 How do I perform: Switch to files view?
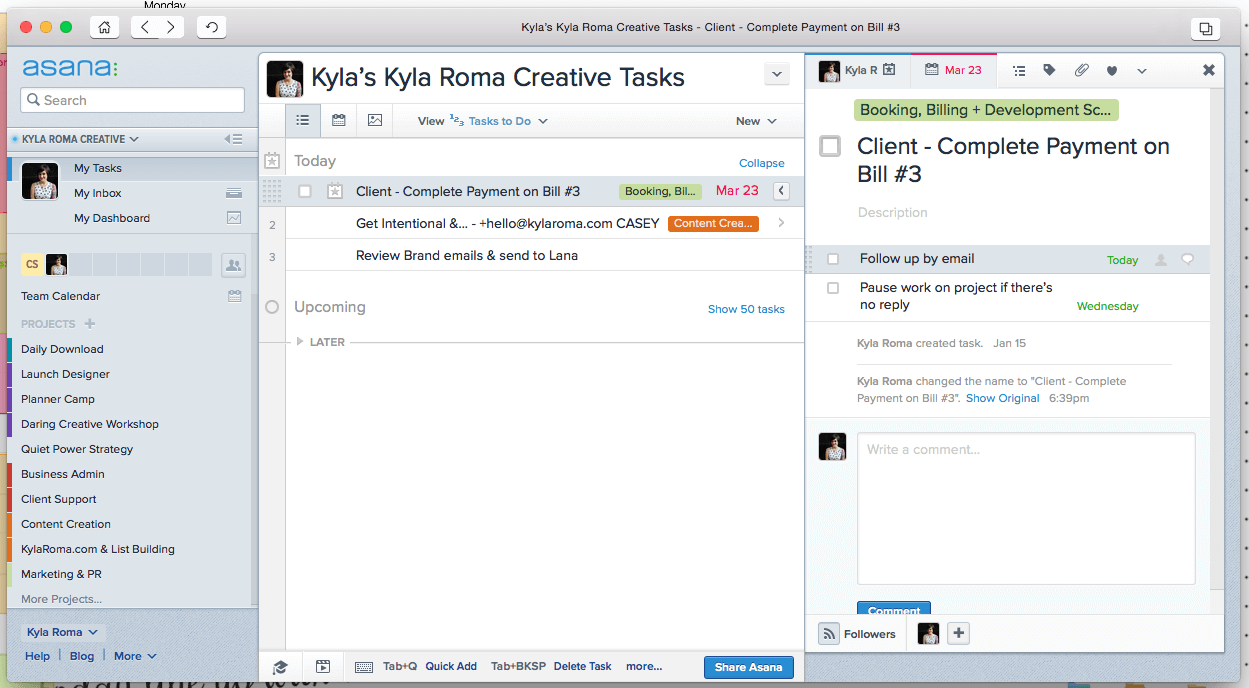[x=375, y=121]
